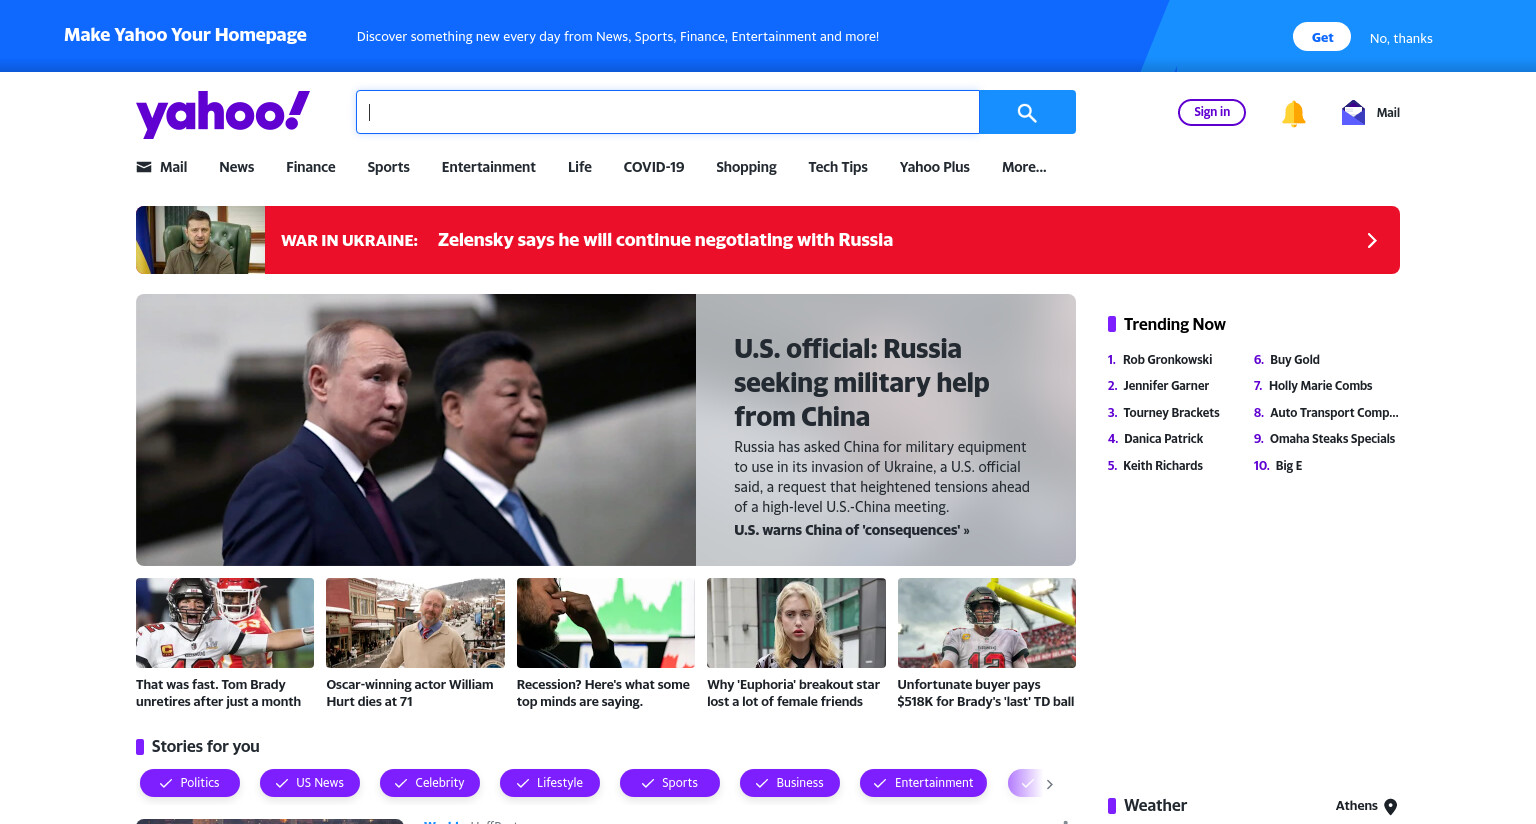Select trending Tourney Brackets

coord(1171,413)
